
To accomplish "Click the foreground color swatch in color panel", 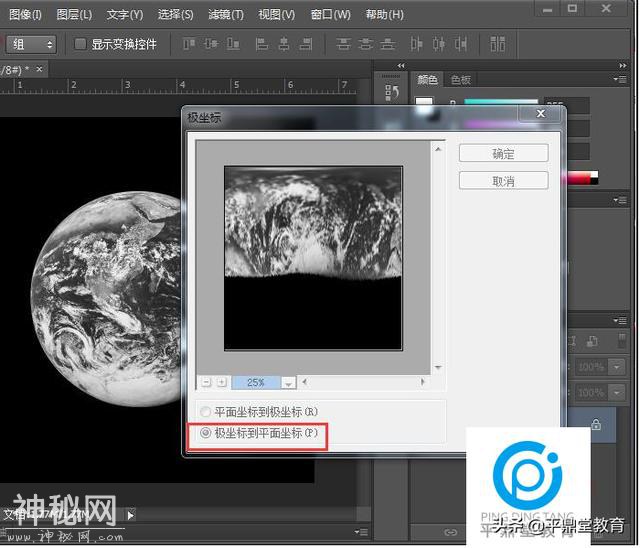I will click(x=424, y=101).
